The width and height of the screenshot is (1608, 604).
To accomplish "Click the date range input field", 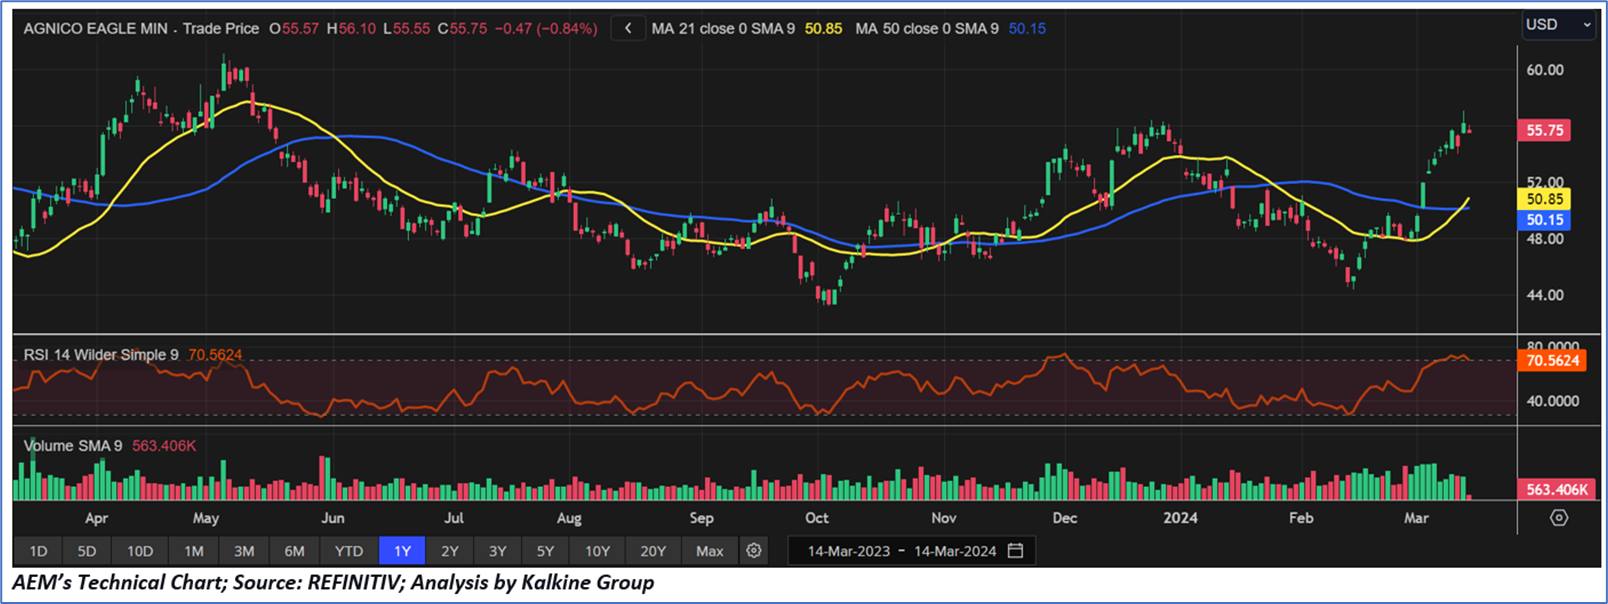I will pyautogui.click(x=901, y=551).
